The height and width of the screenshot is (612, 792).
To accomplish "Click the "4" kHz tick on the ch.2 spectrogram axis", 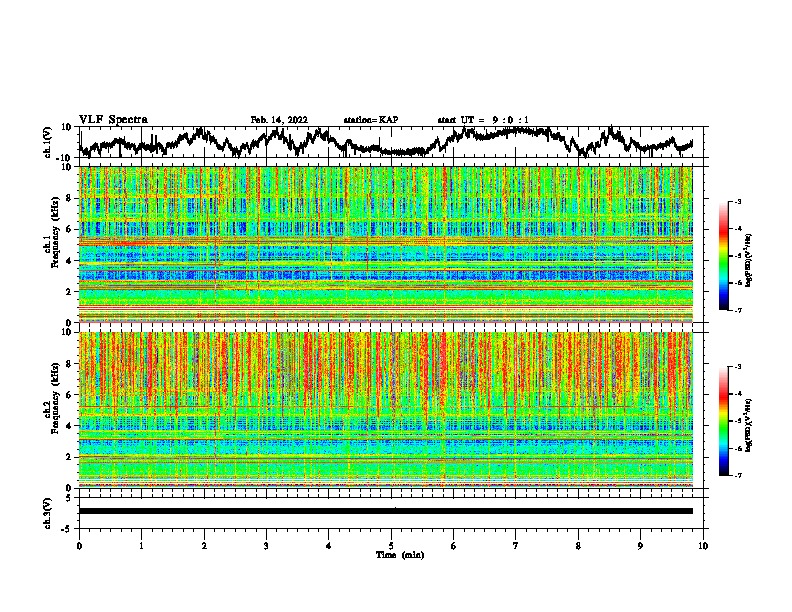I will (x=70, y=426).
